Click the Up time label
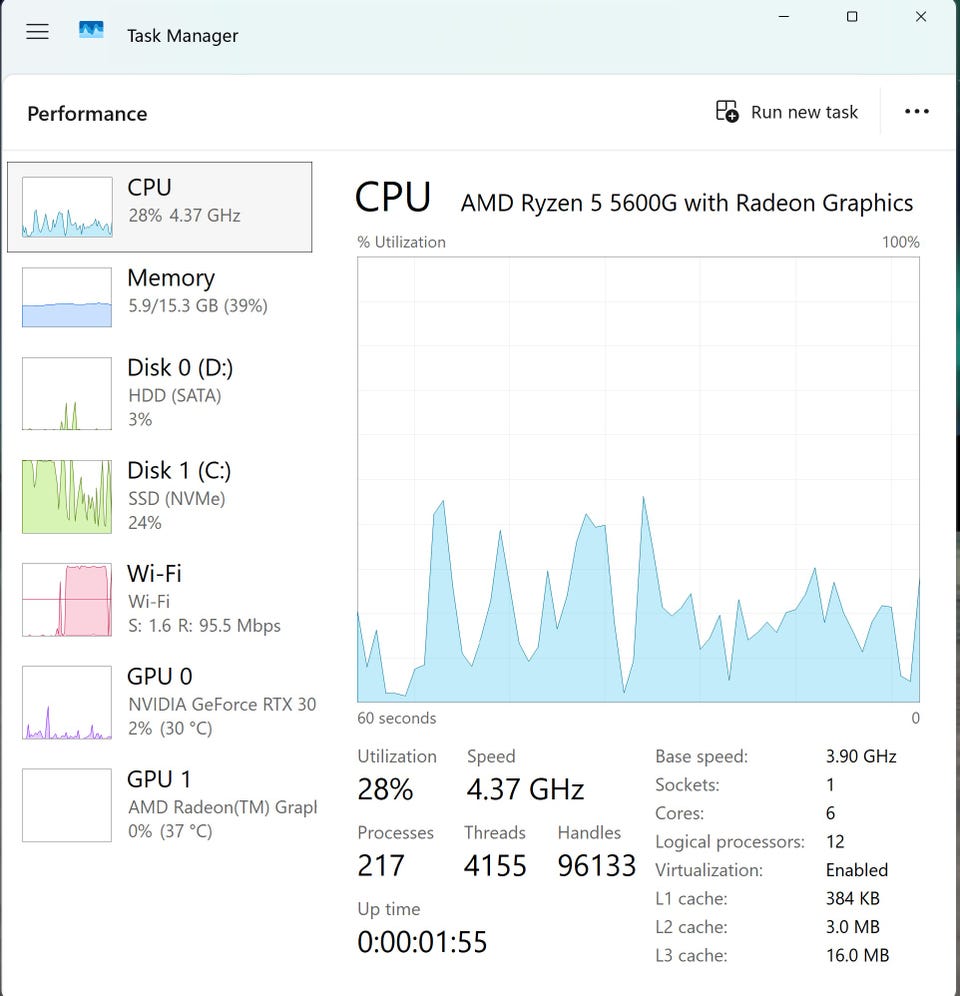This screenshot has width=960, height=996. click(389, 909)
